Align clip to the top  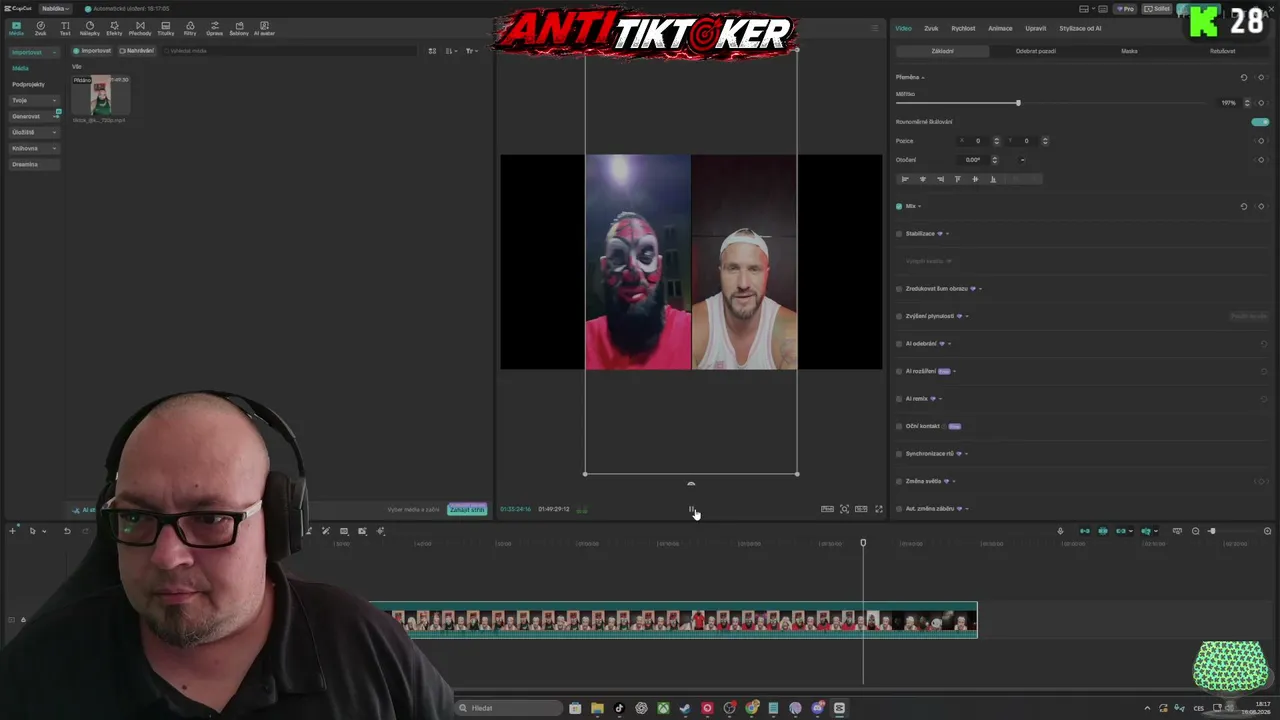click(957, 179)
